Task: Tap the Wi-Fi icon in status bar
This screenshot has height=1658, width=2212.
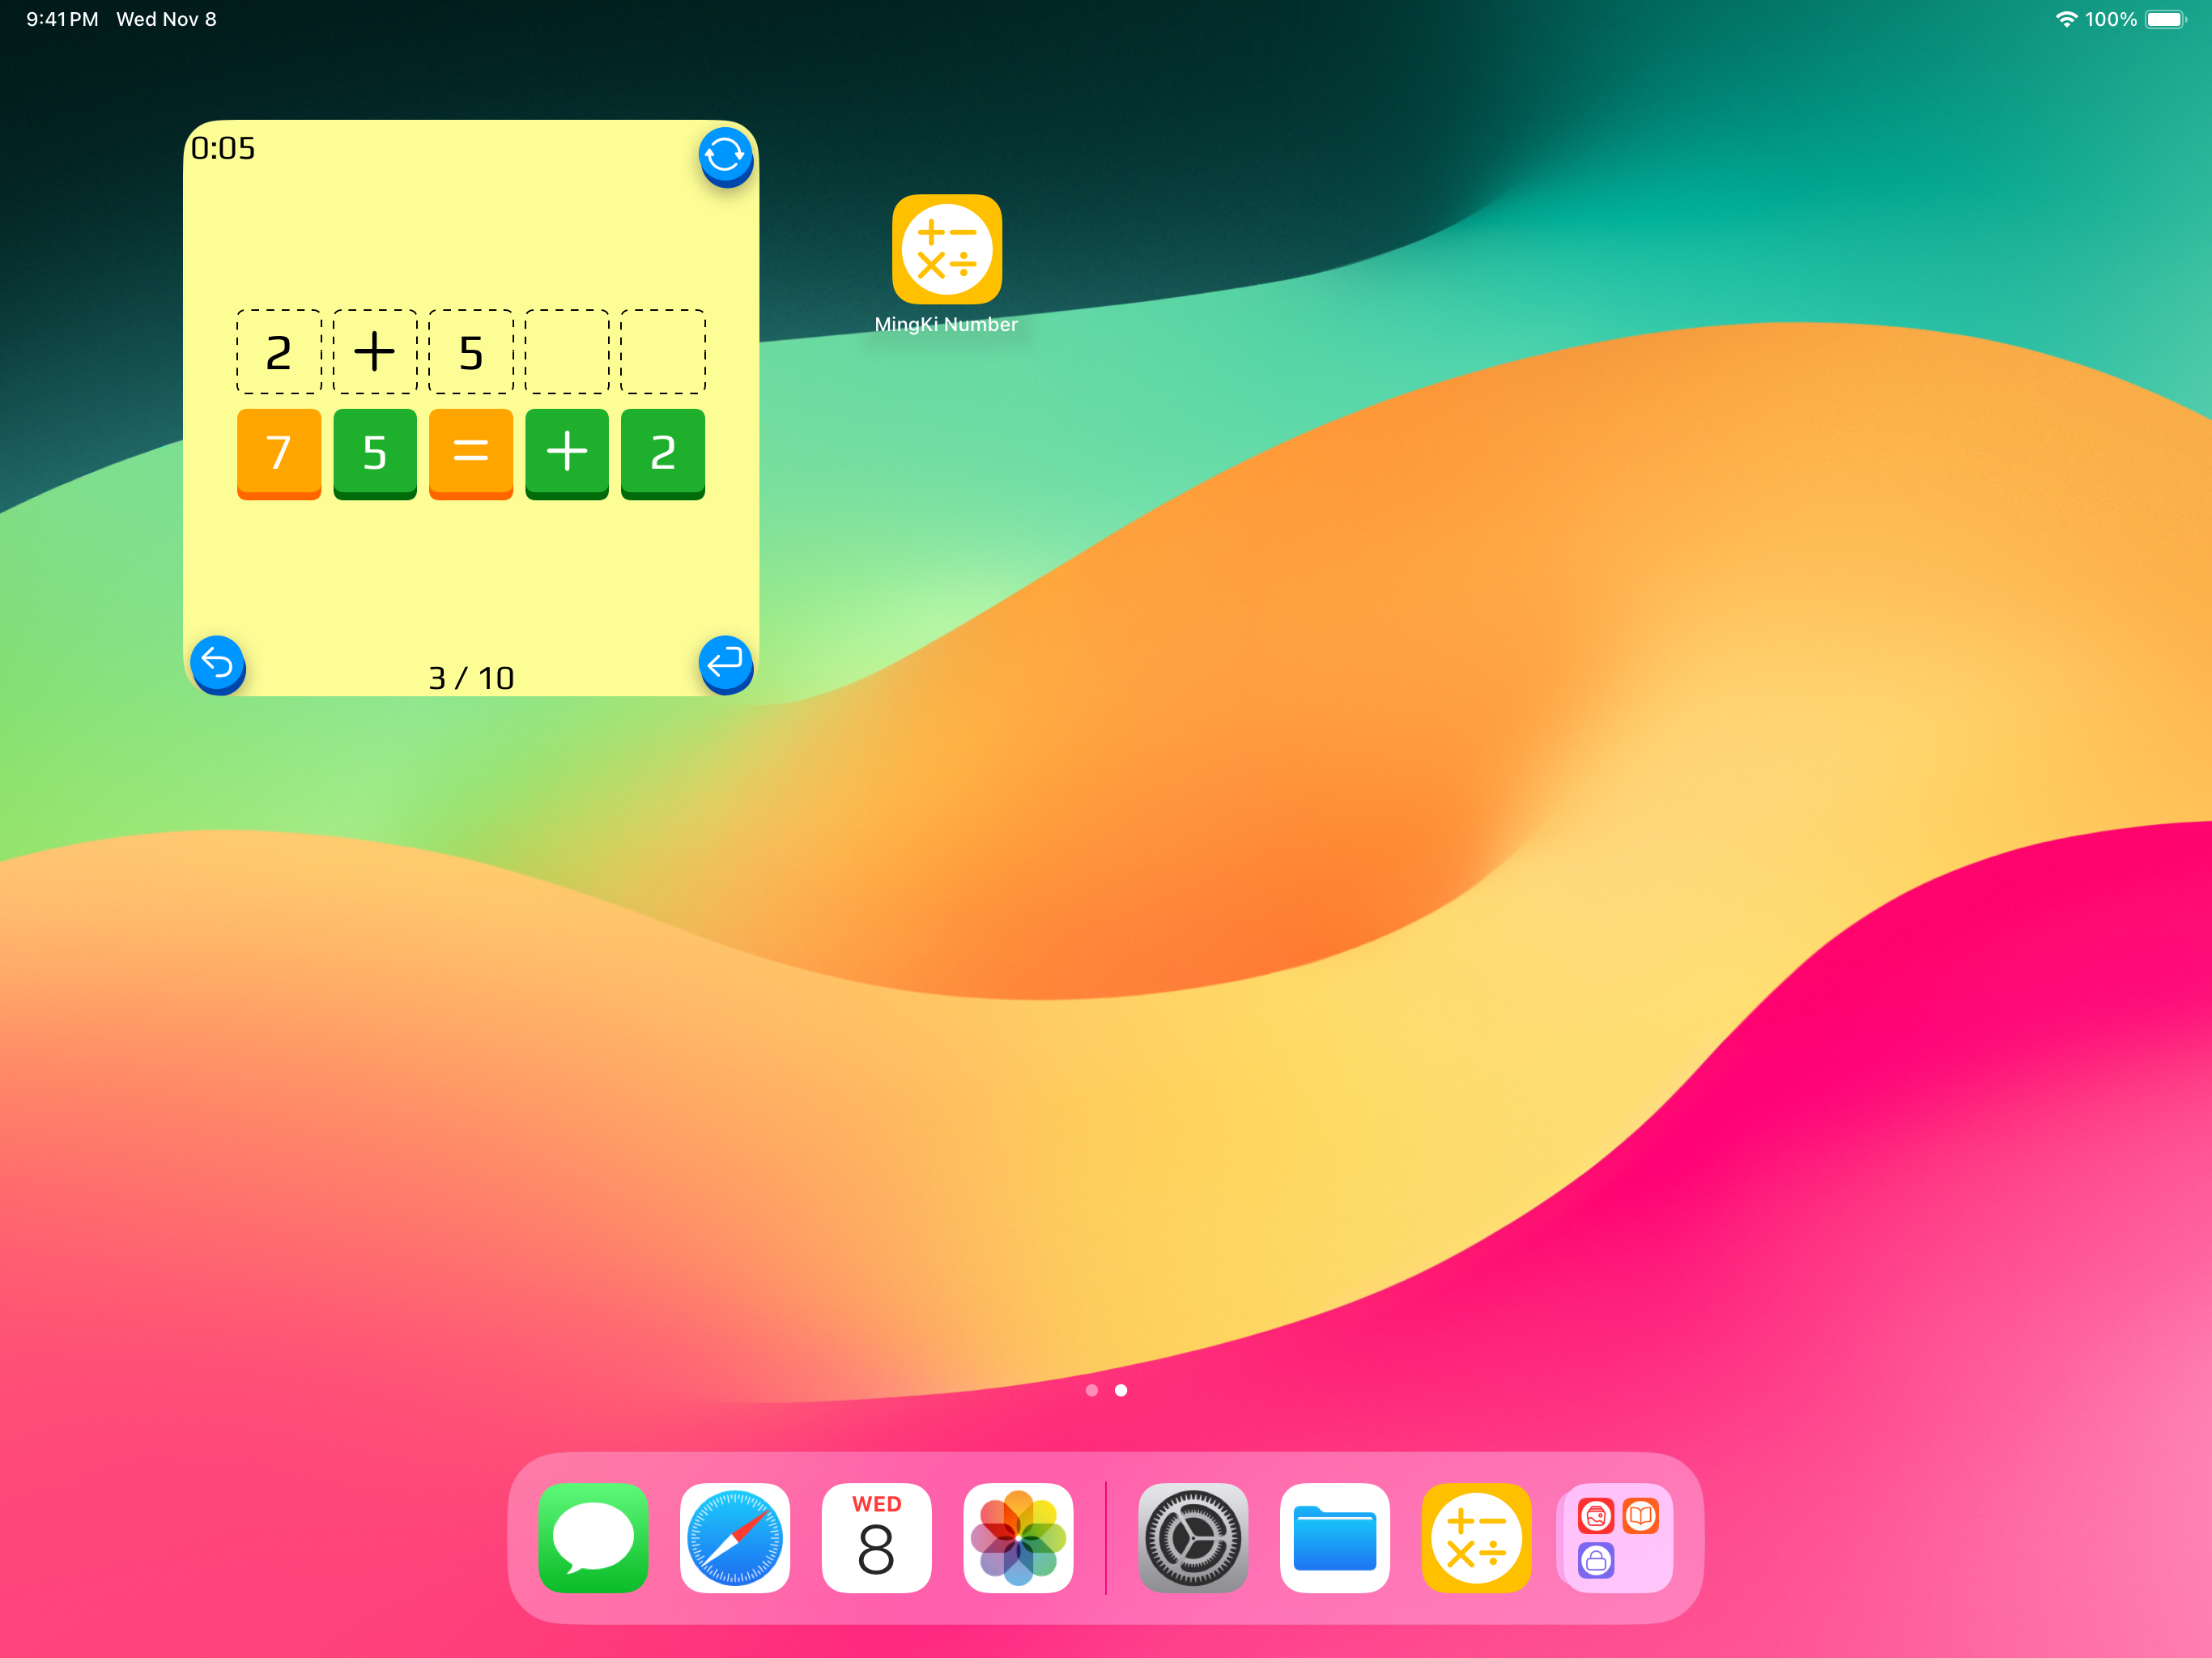Action: (x=2066, y=19)
